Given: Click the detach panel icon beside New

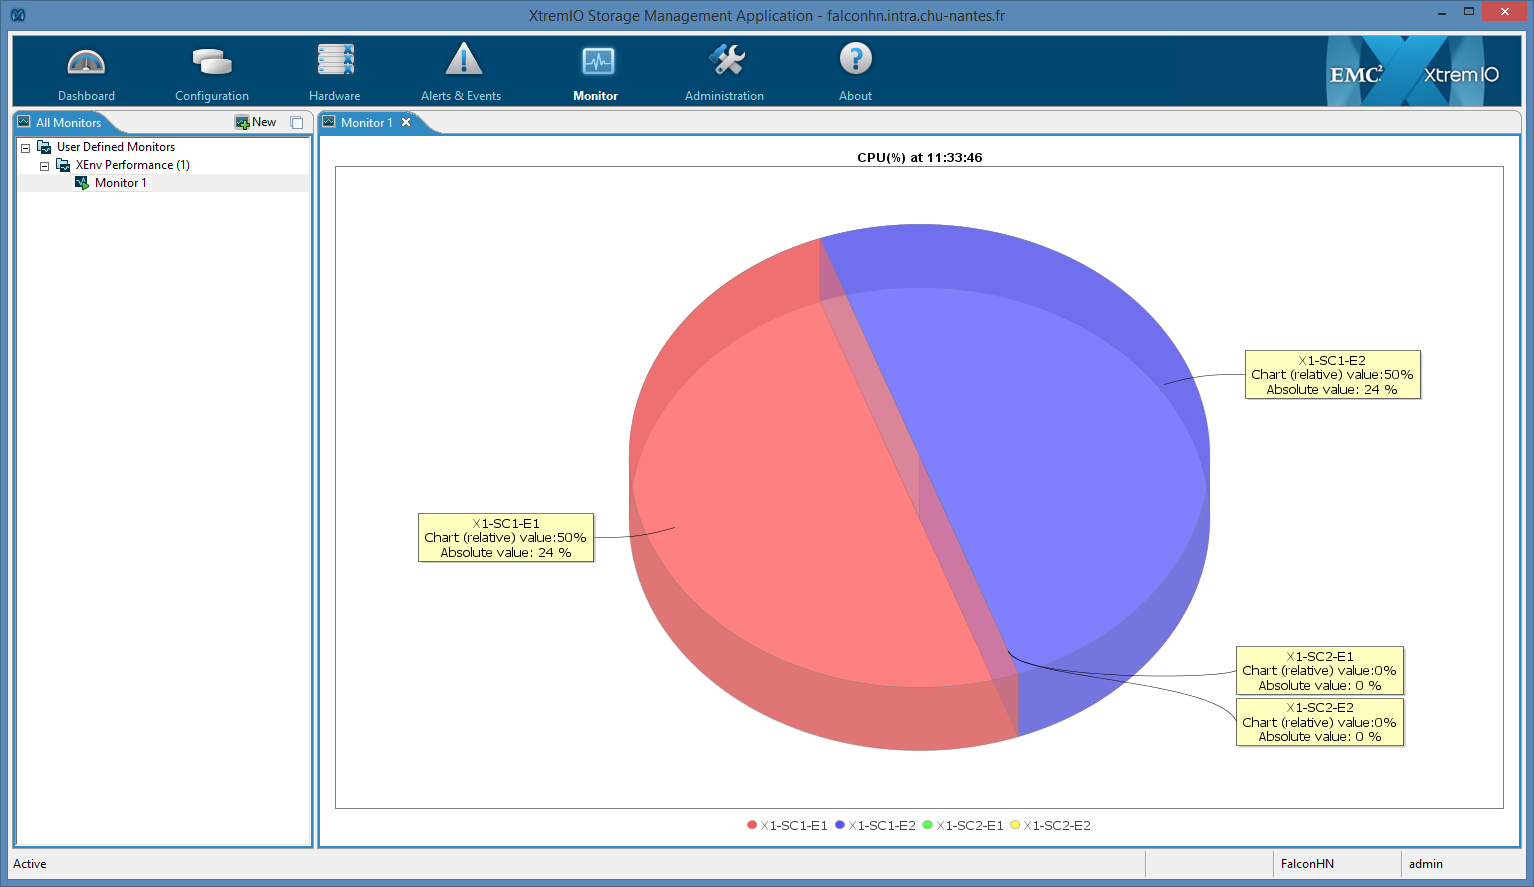Looking at the screenshot, I should tap(297, 123).
